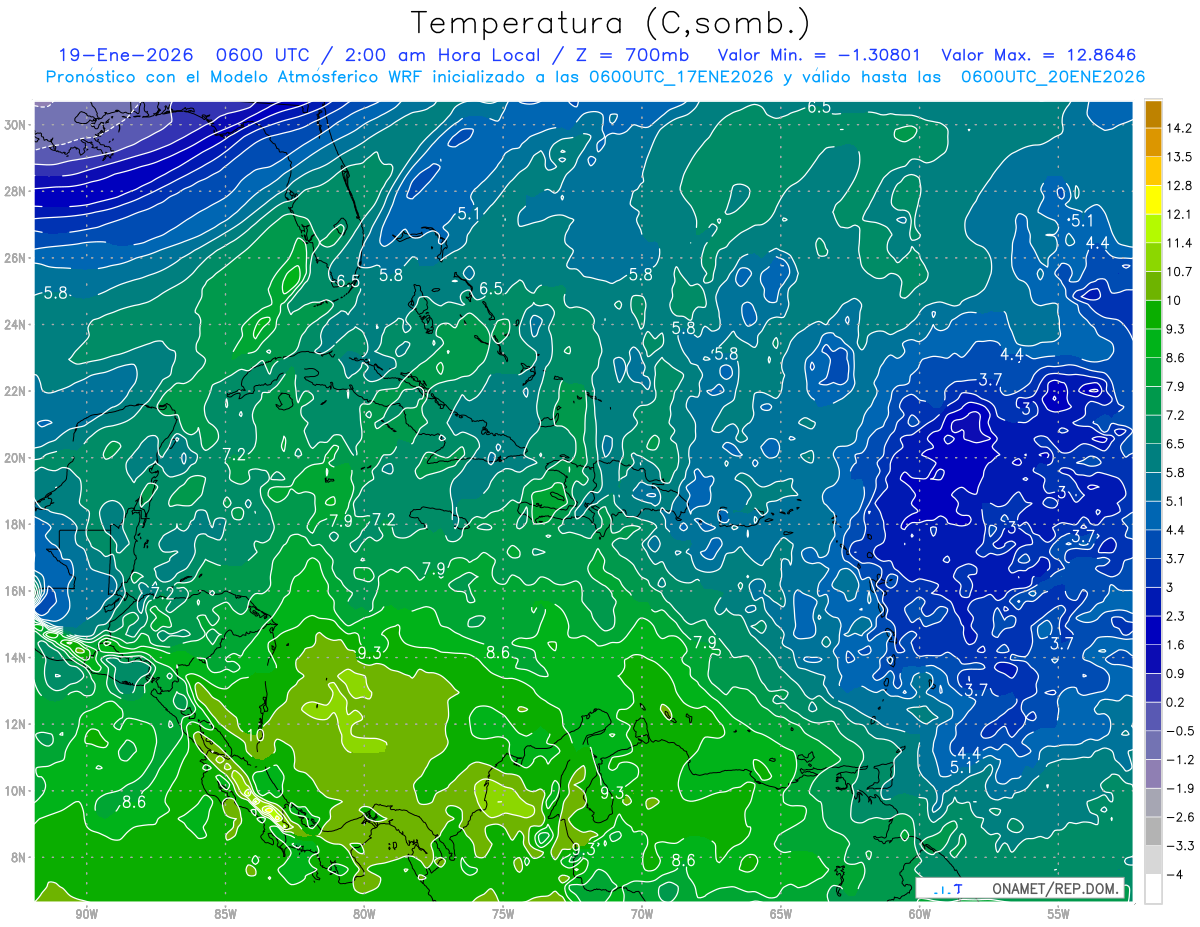Click the purple swatch between -1.2 and -0.5
Image resolution: width=1200 pixels, height=927 pixels.
[x=1153, y=745]
